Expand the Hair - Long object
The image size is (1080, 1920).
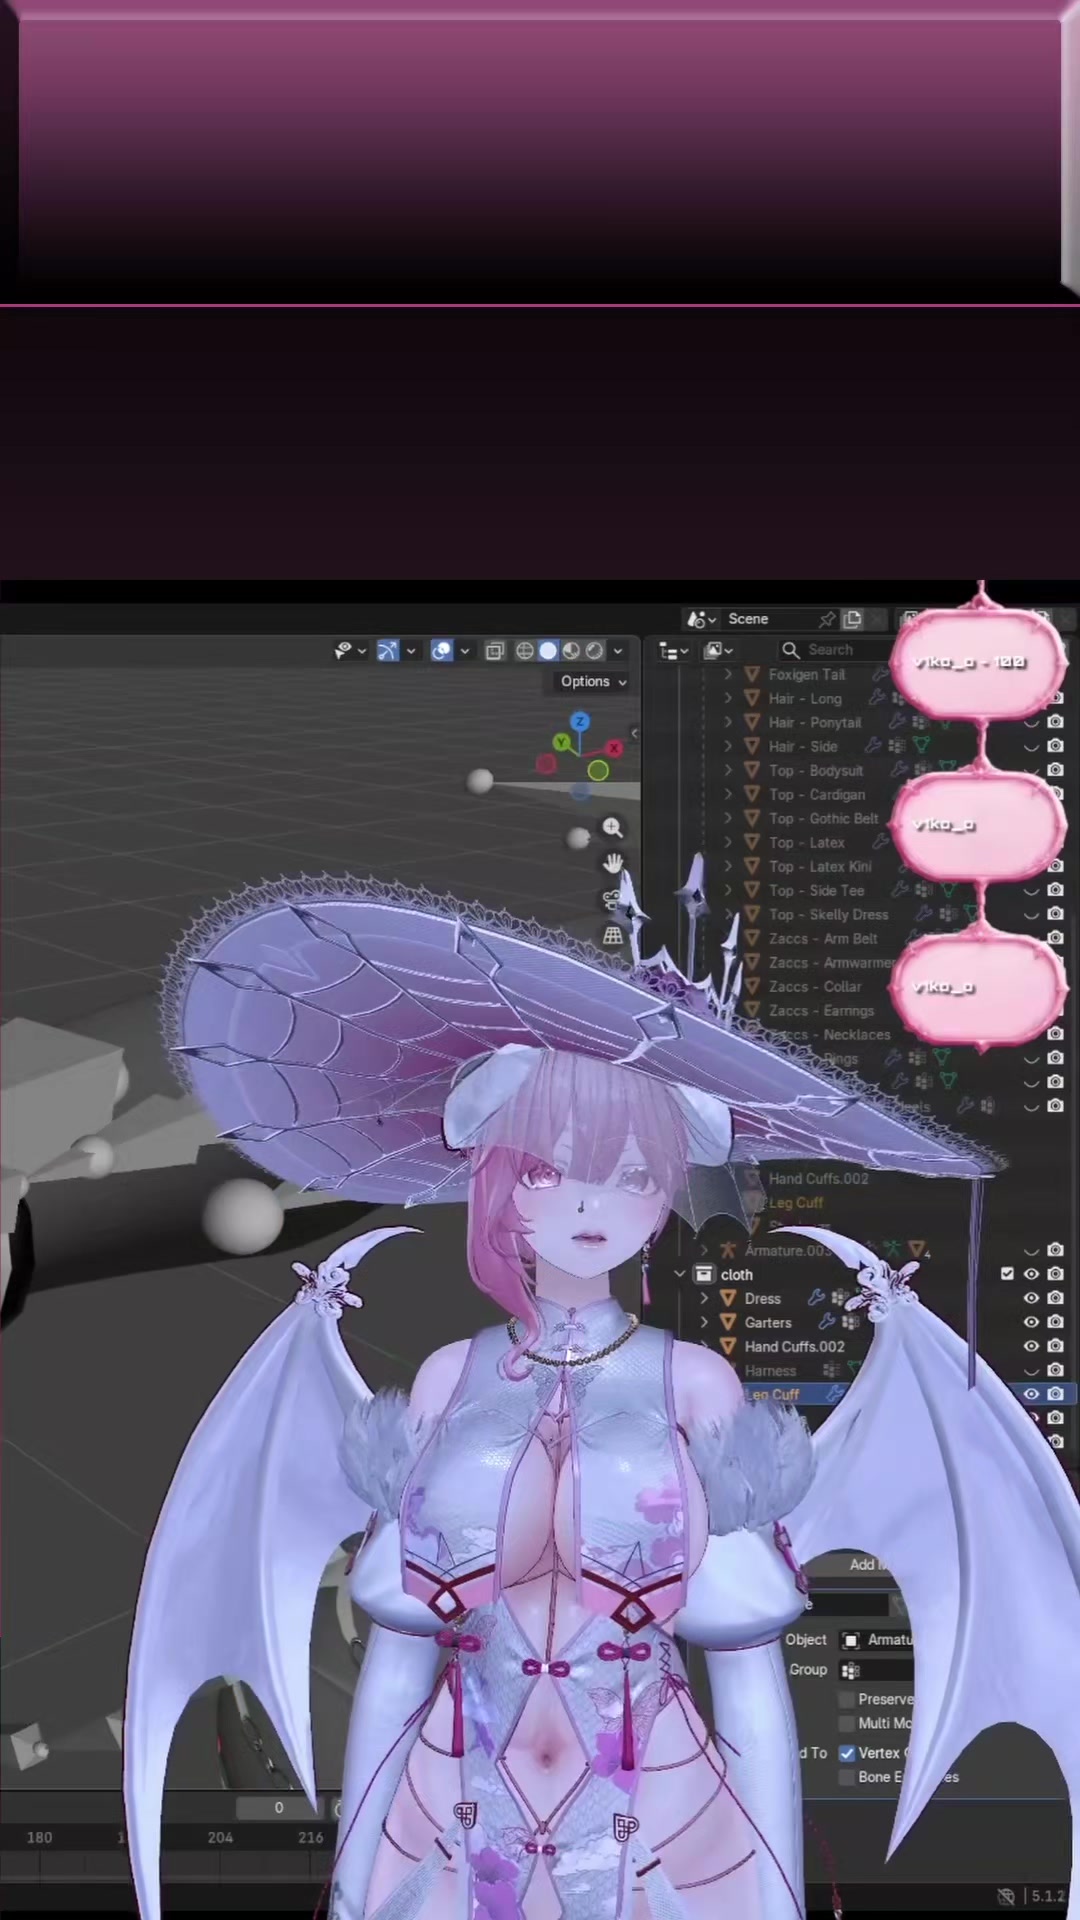click(x=728, y=698)
